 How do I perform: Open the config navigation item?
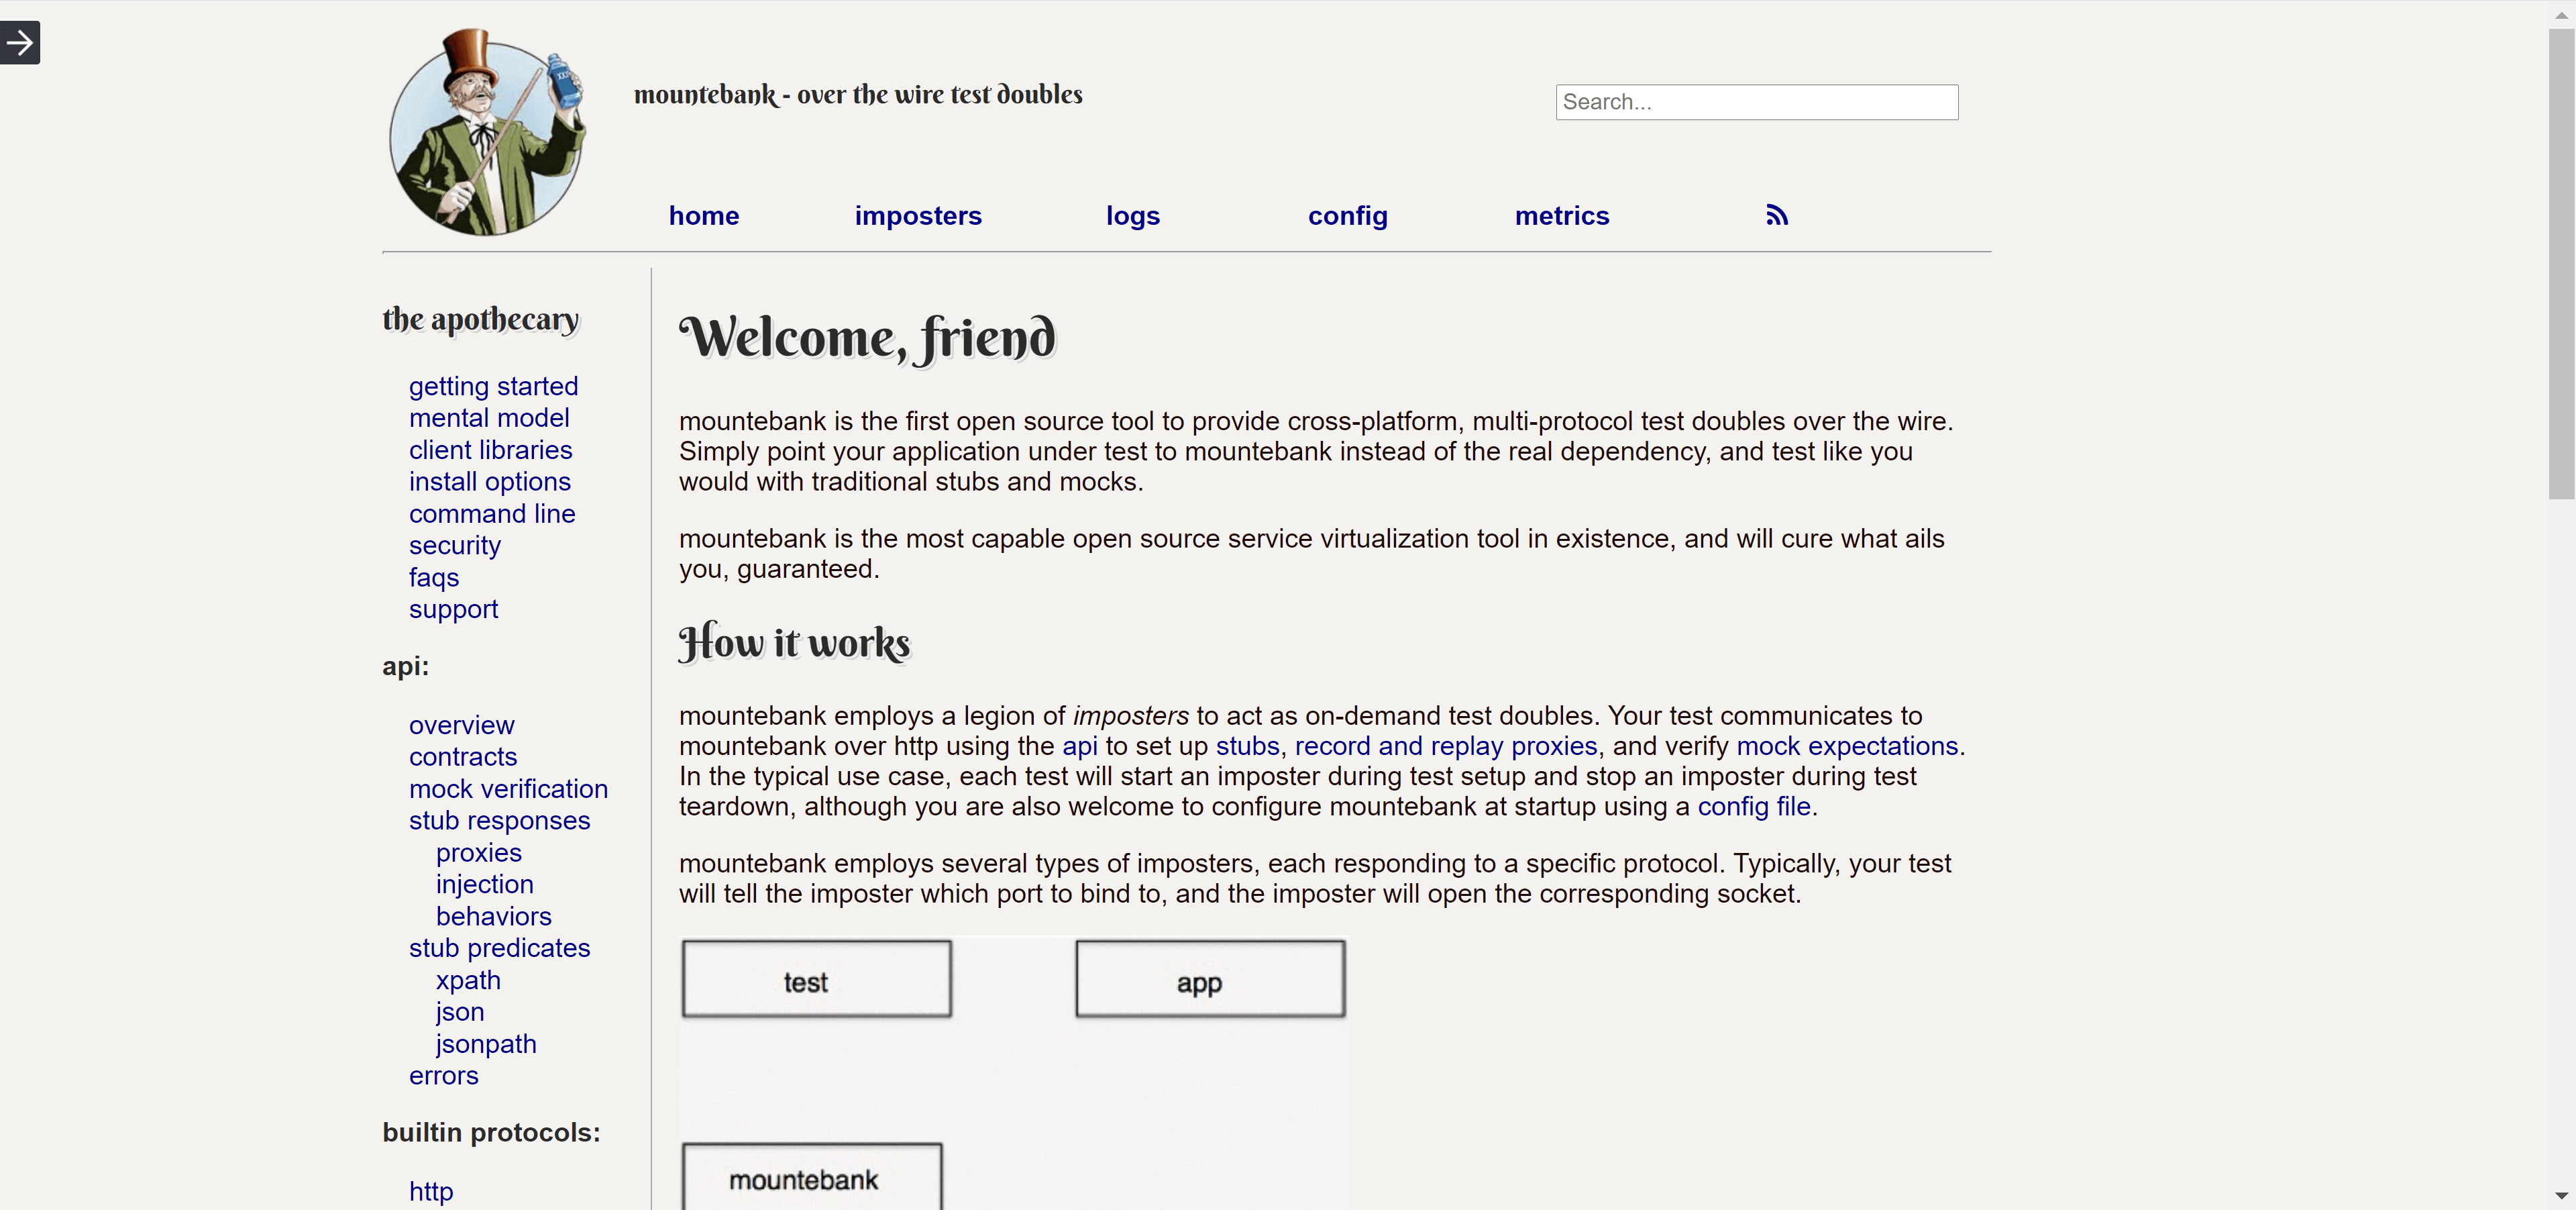click(x=1347, y=216)
